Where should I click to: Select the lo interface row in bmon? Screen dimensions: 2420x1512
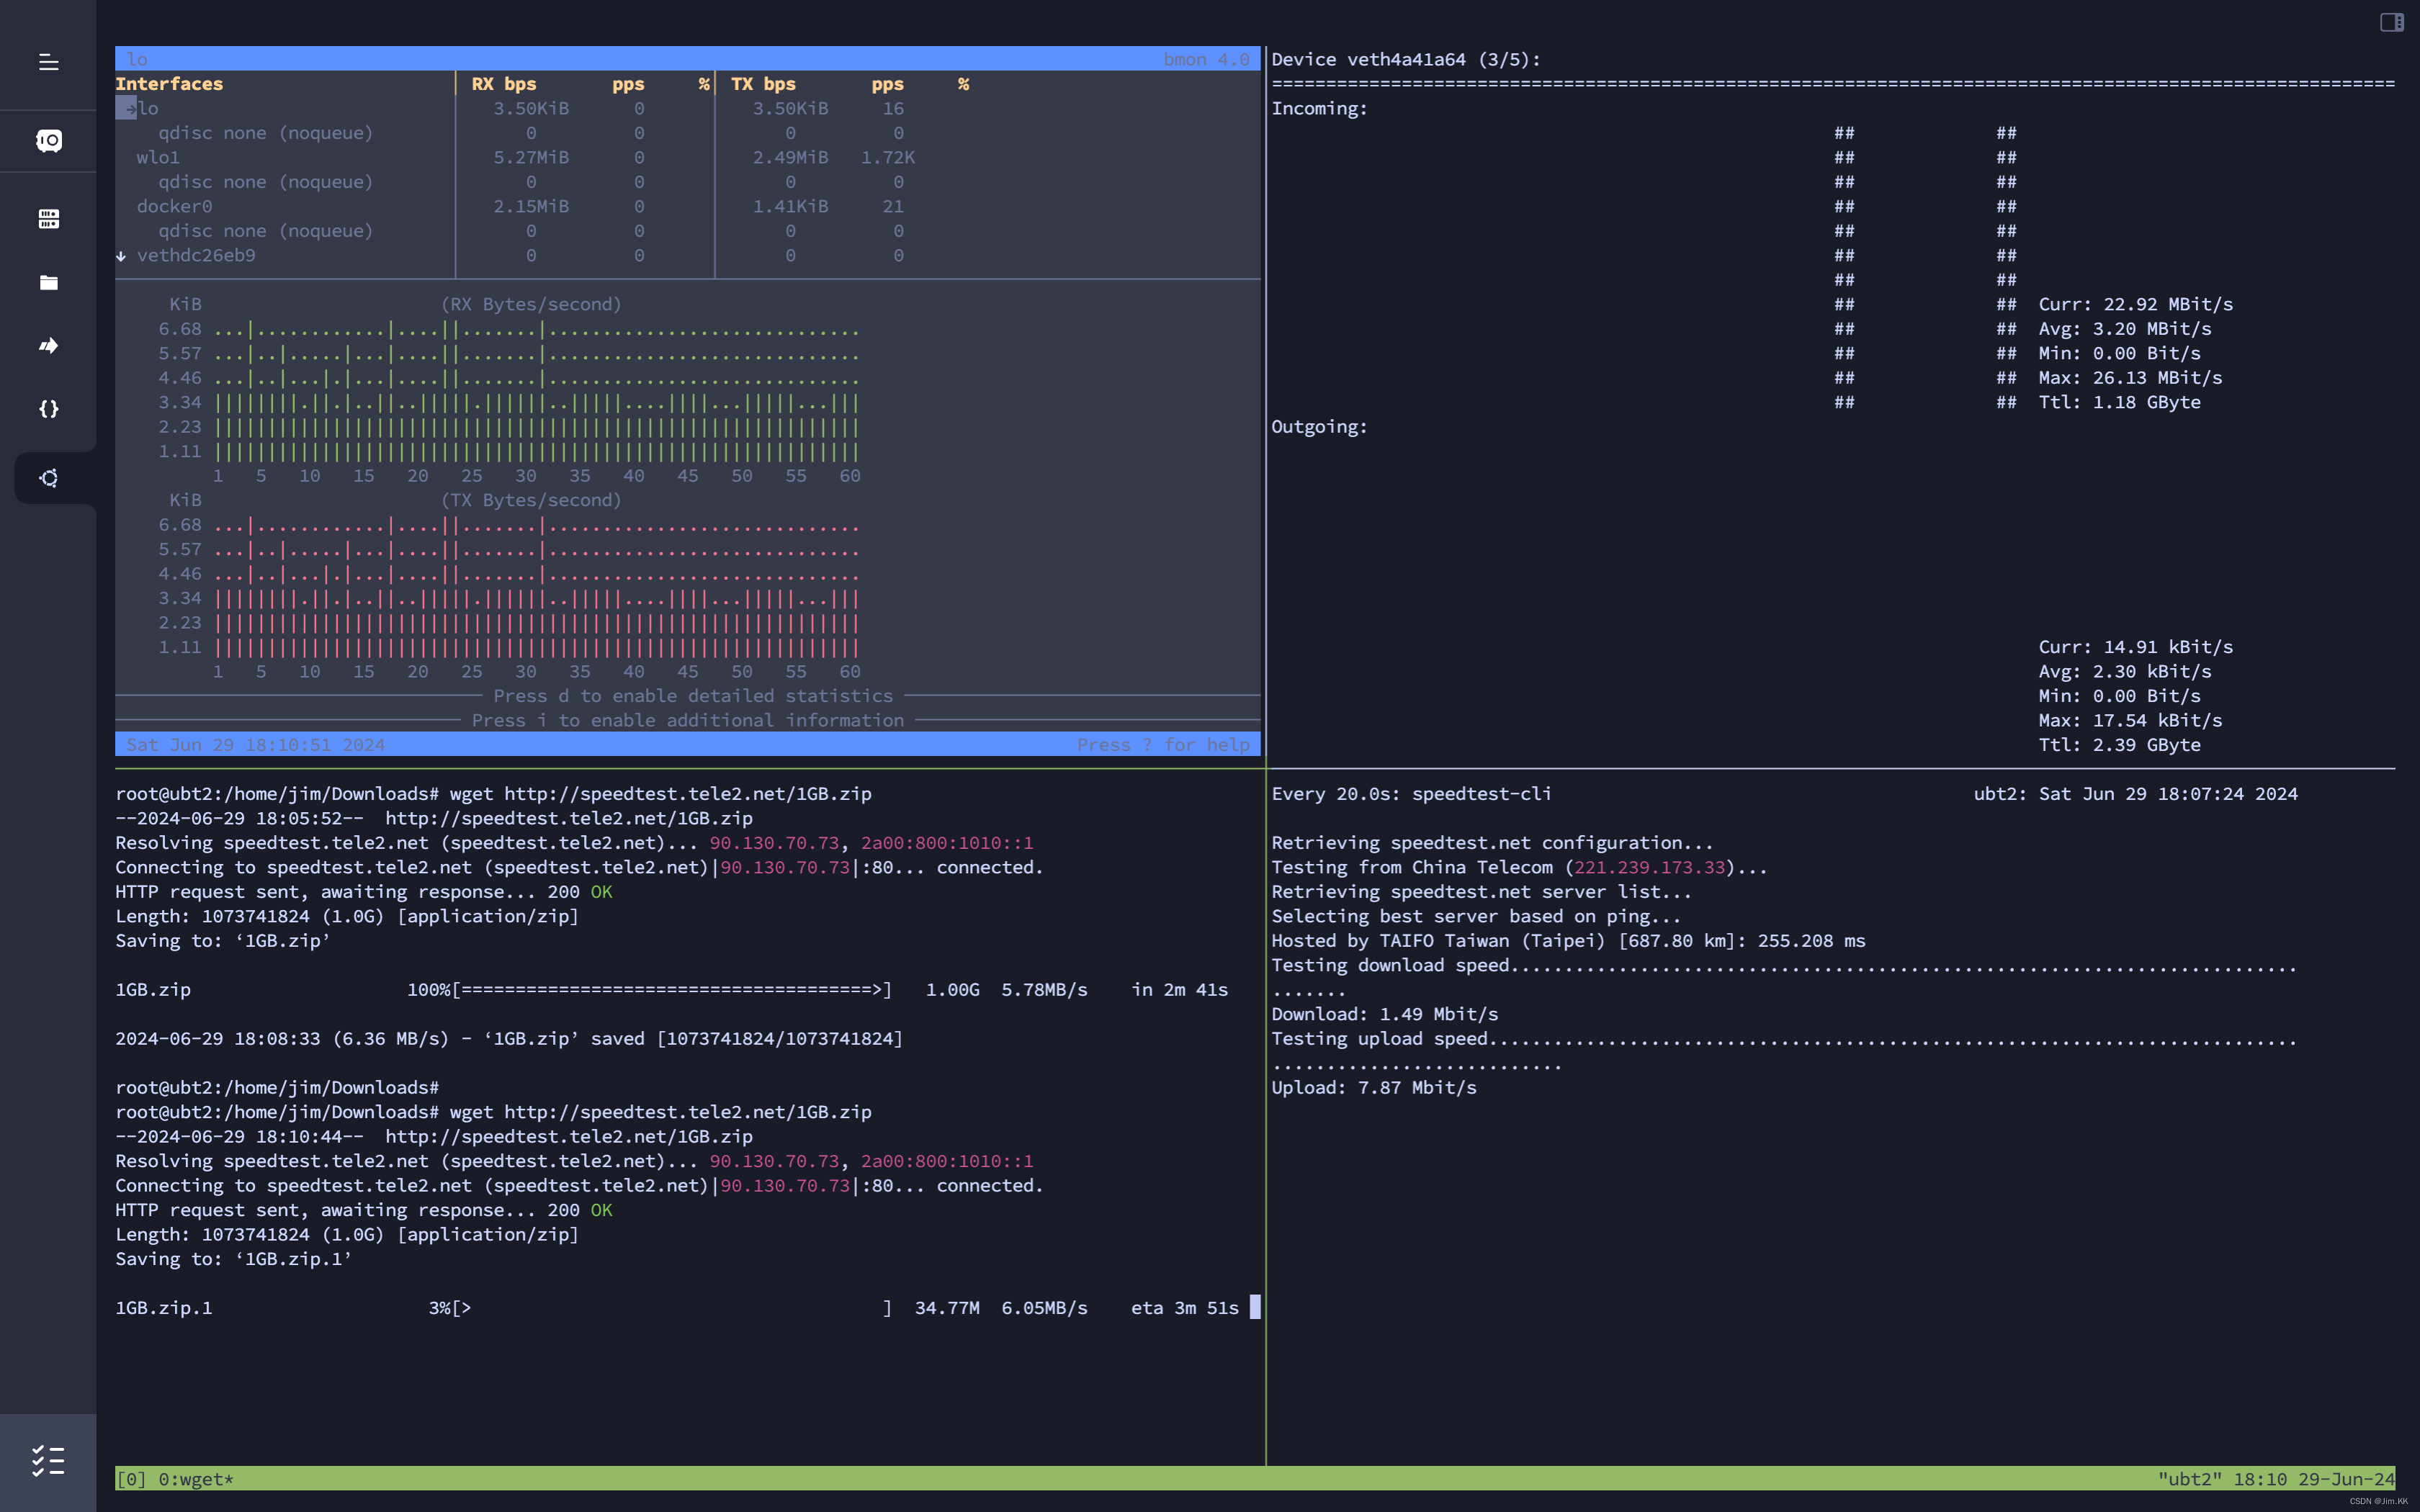687,108
